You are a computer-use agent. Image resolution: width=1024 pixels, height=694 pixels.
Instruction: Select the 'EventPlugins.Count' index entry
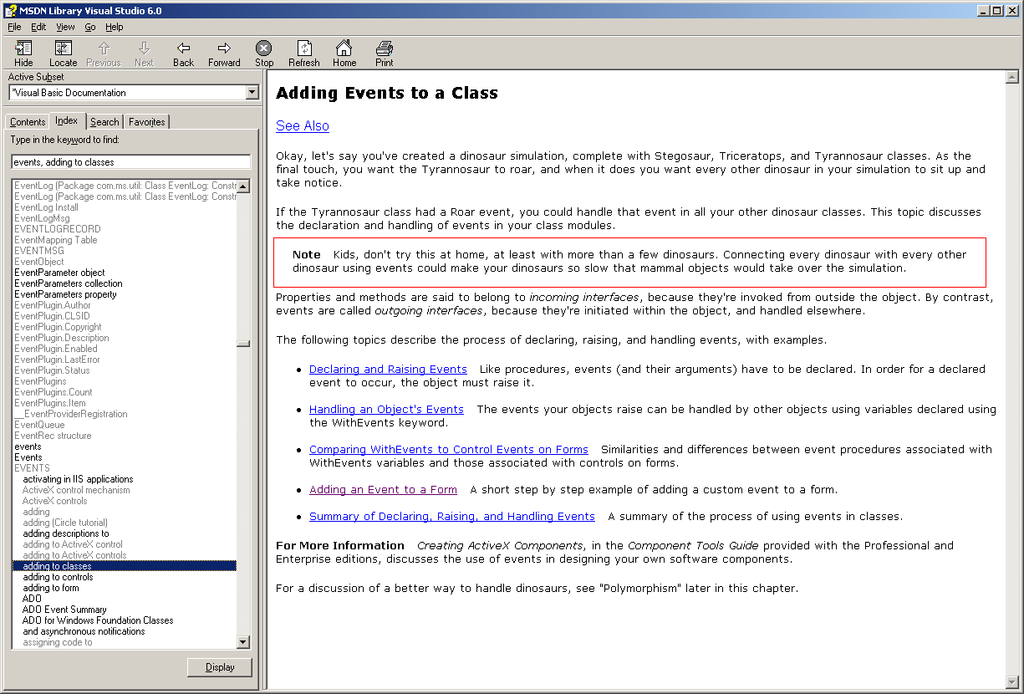53,392
